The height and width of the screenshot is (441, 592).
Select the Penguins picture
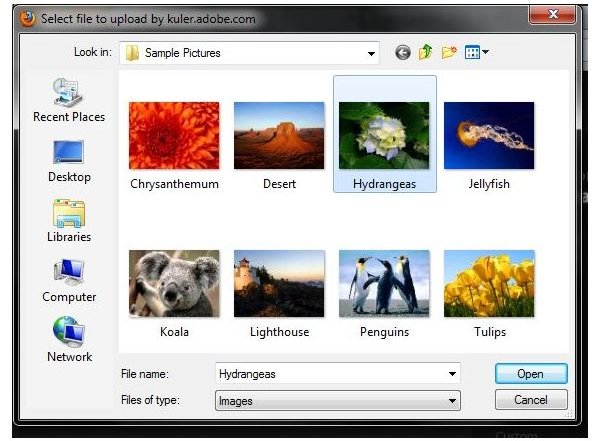coord(384,283)
